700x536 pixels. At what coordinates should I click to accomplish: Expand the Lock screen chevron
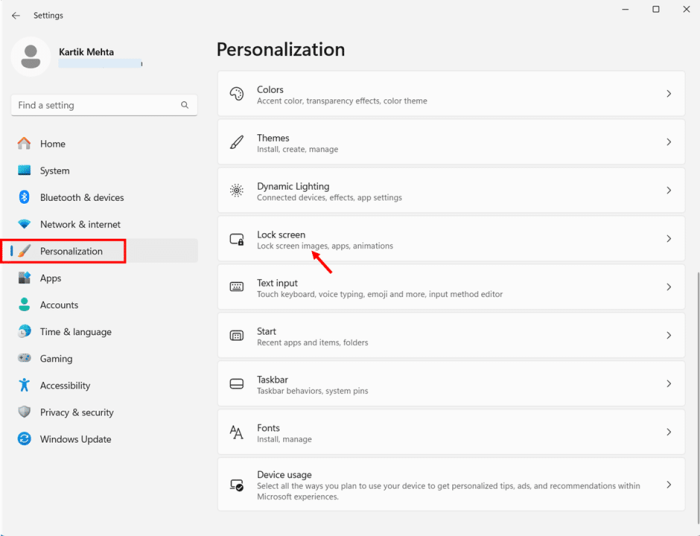click(669, 239)
